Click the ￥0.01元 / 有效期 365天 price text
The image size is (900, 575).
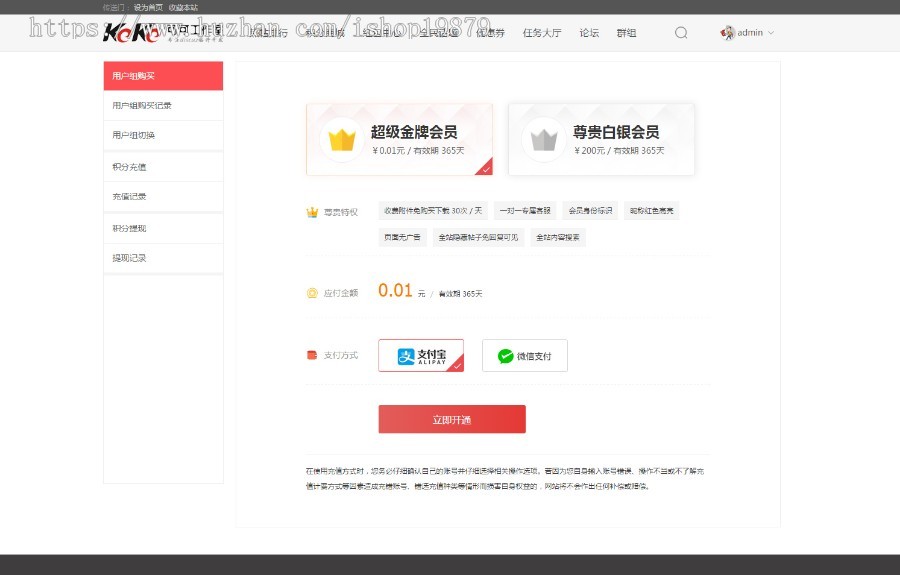(418, 150)
